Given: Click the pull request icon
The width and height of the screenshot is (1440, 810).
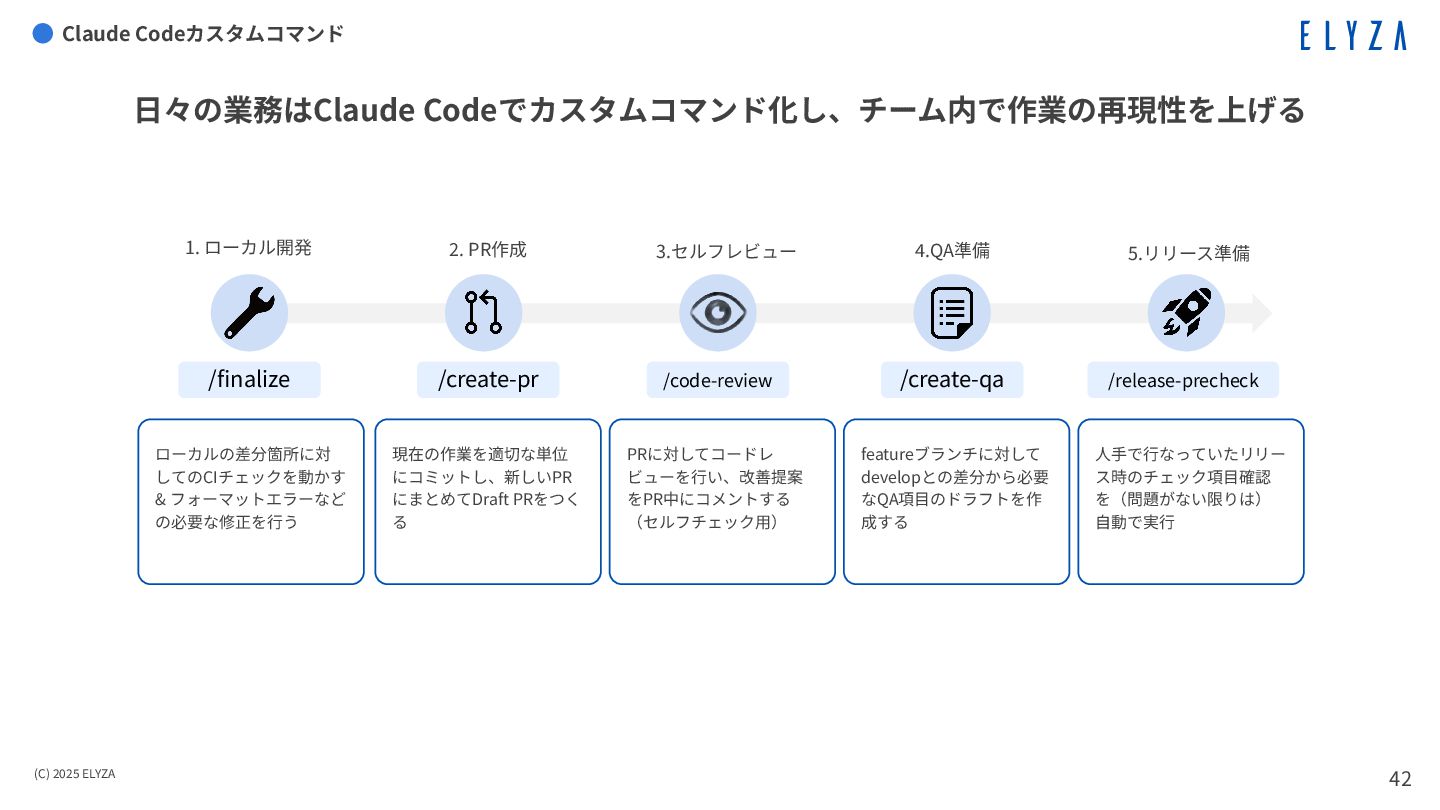Looking at the screenshot, I should point(483,313).
